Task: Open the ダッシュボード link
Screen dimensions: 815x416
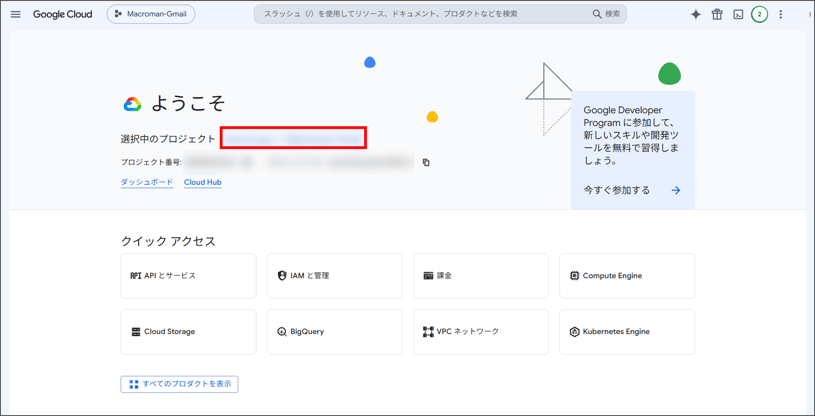Action: (147, 182)
